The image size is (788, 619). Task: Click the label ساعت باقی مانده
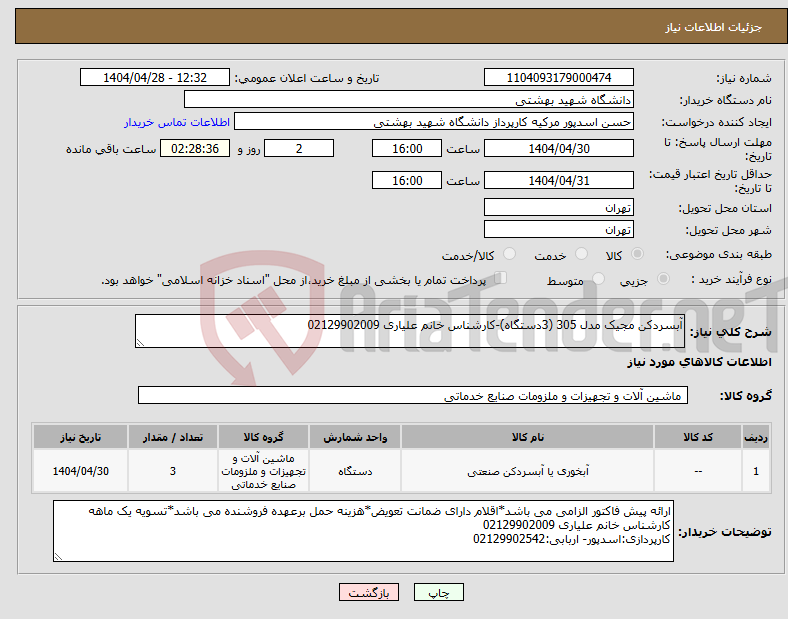[x=111, y=149]
